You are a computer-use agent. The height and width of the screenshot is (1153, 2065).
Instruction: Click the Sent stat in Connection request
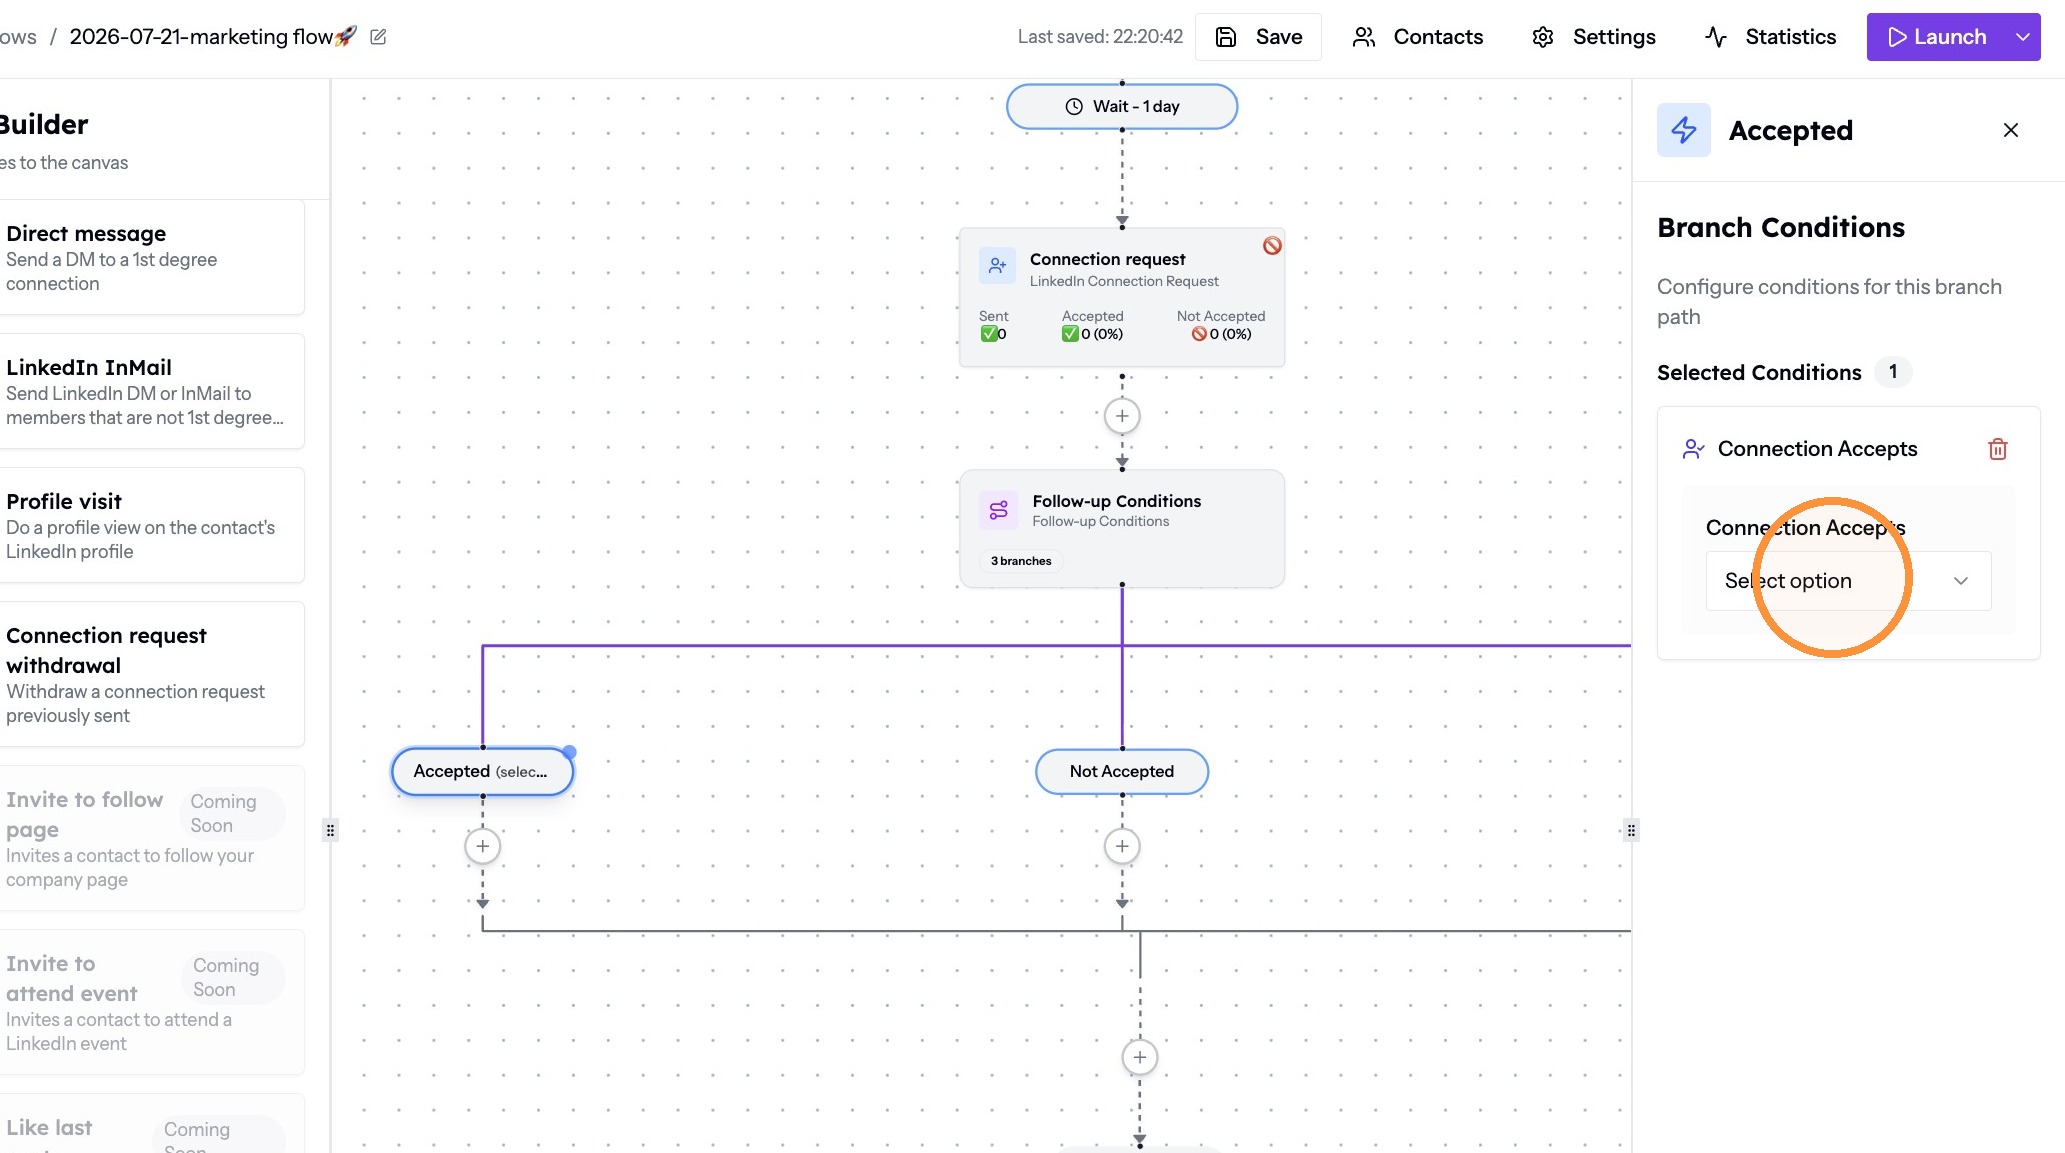point(993,325)
